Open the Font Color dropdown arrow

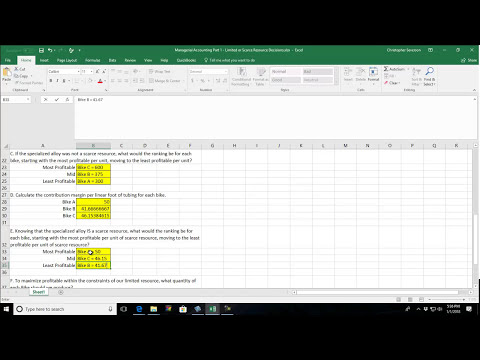105,81
